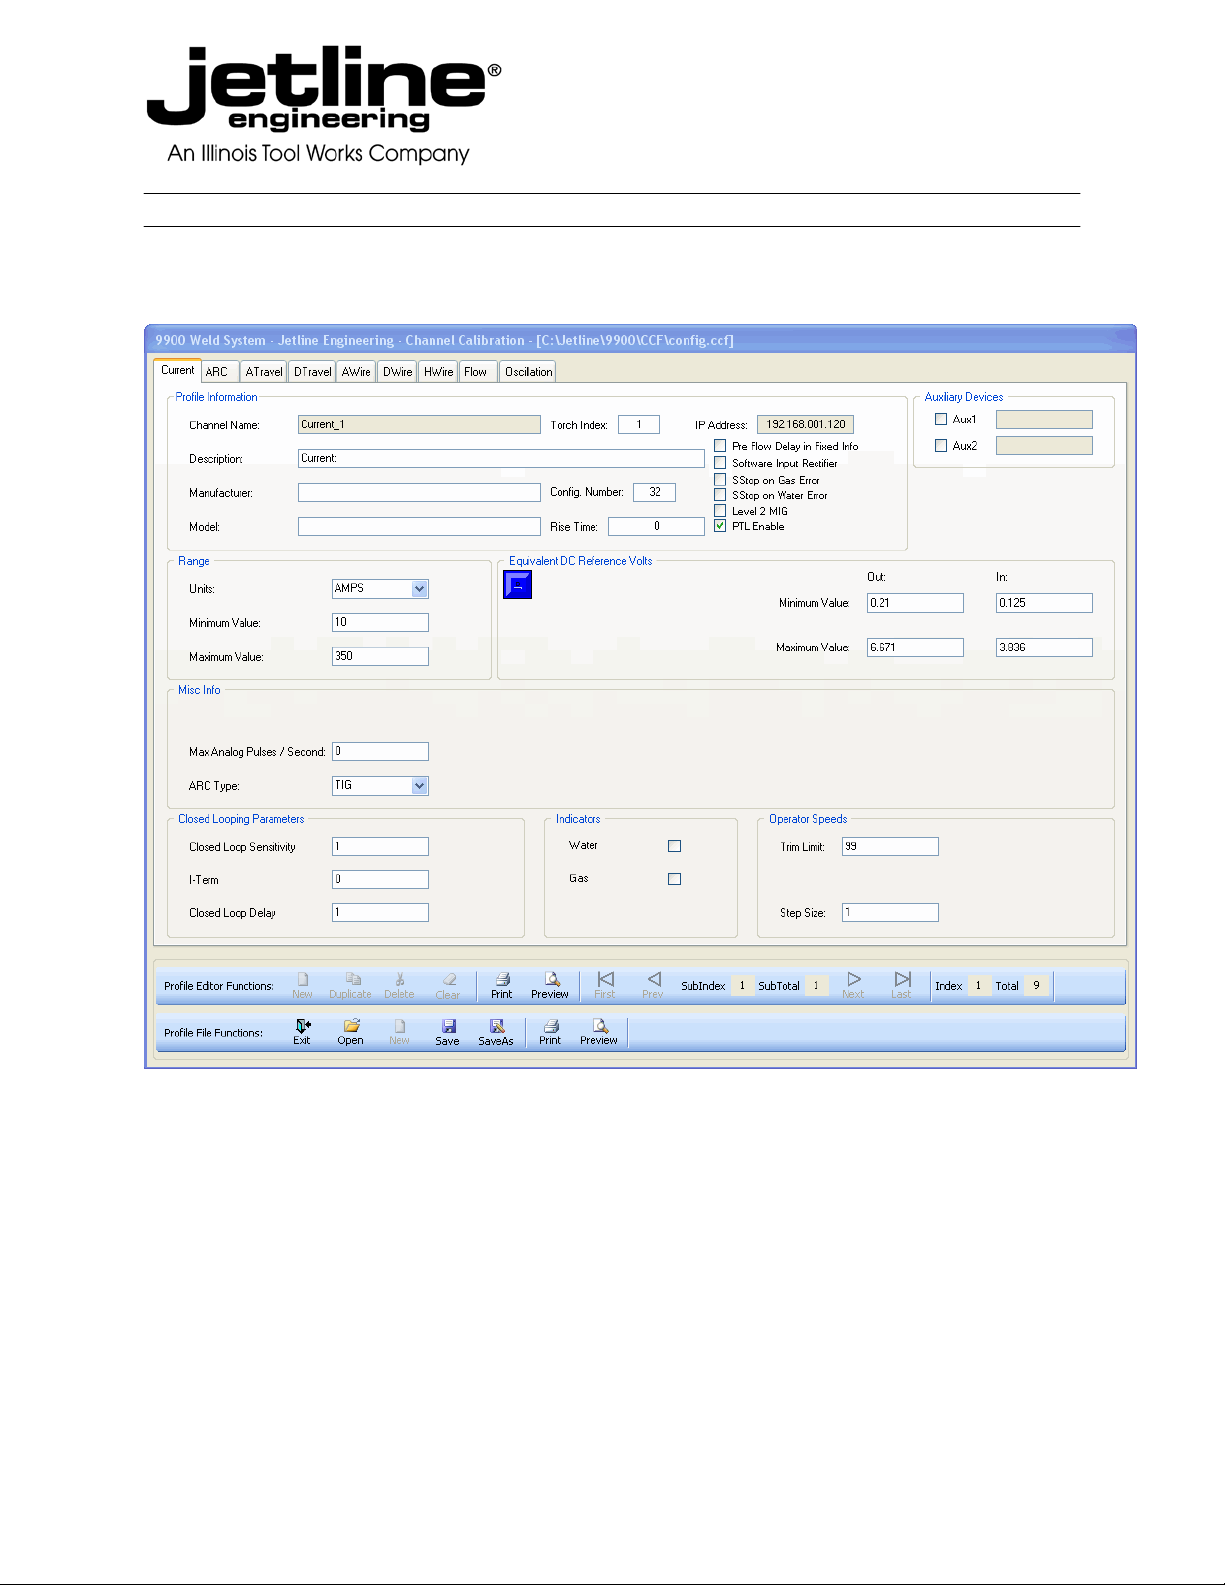Click the Exit icon
Image resolution: width=1225 pixels, height=1585 pixels.
click(303, 1027)
